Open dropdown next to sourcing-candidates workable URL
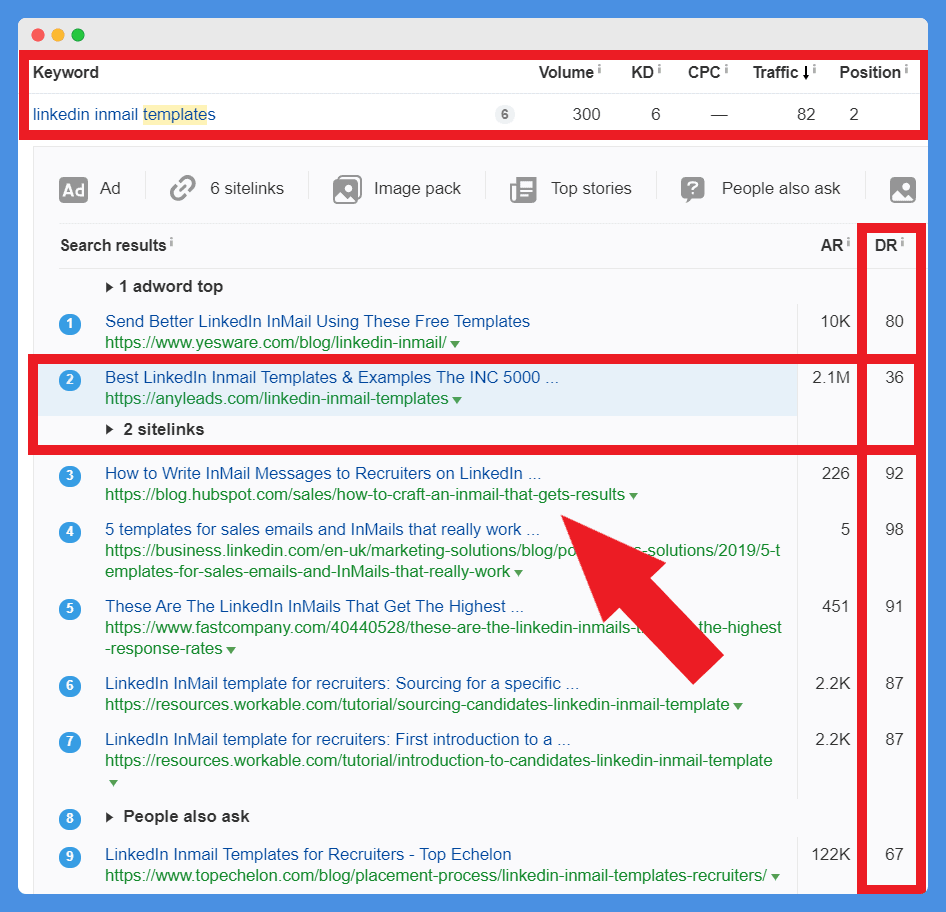The image size is (946, 912). [x=738, y=706]
